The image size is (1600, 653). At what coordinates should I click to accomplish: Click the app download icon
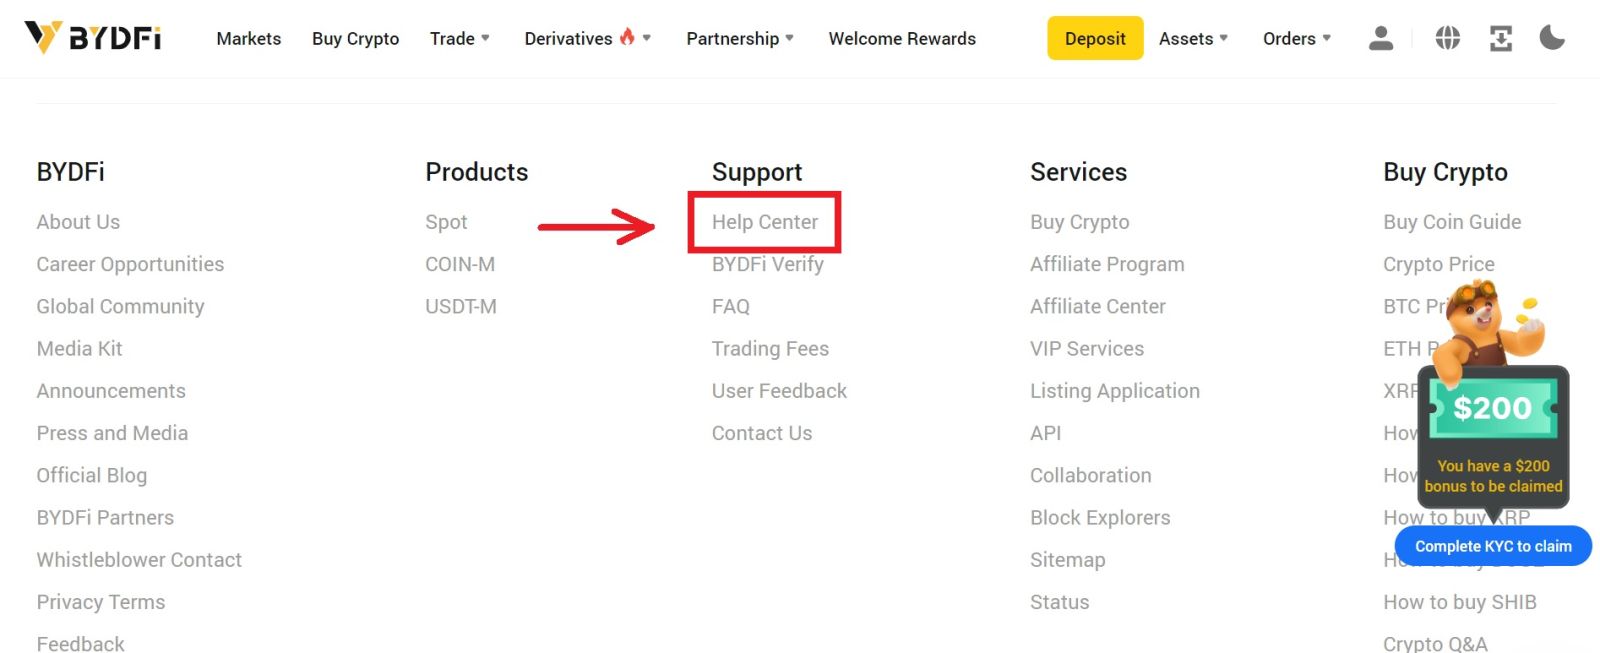point(1500,38)
